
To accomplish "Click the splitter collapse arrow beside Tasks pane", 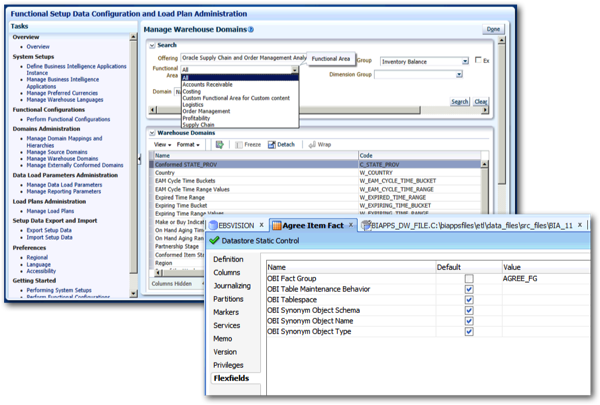I will (140, 158).
